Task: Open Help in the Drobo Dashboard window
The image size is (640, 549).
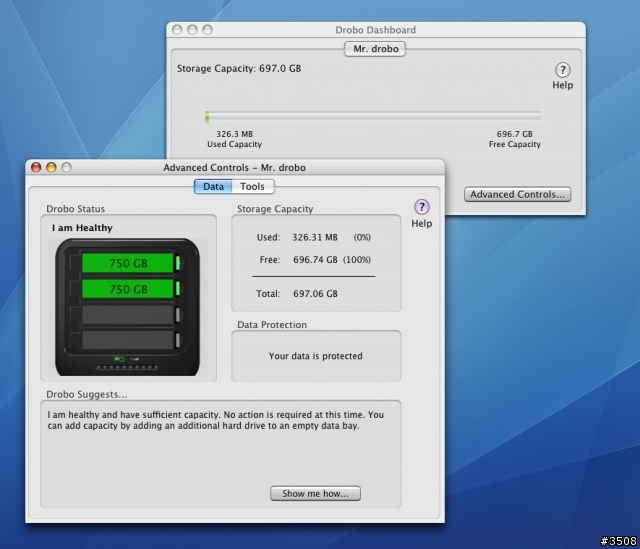Action: 562,70
